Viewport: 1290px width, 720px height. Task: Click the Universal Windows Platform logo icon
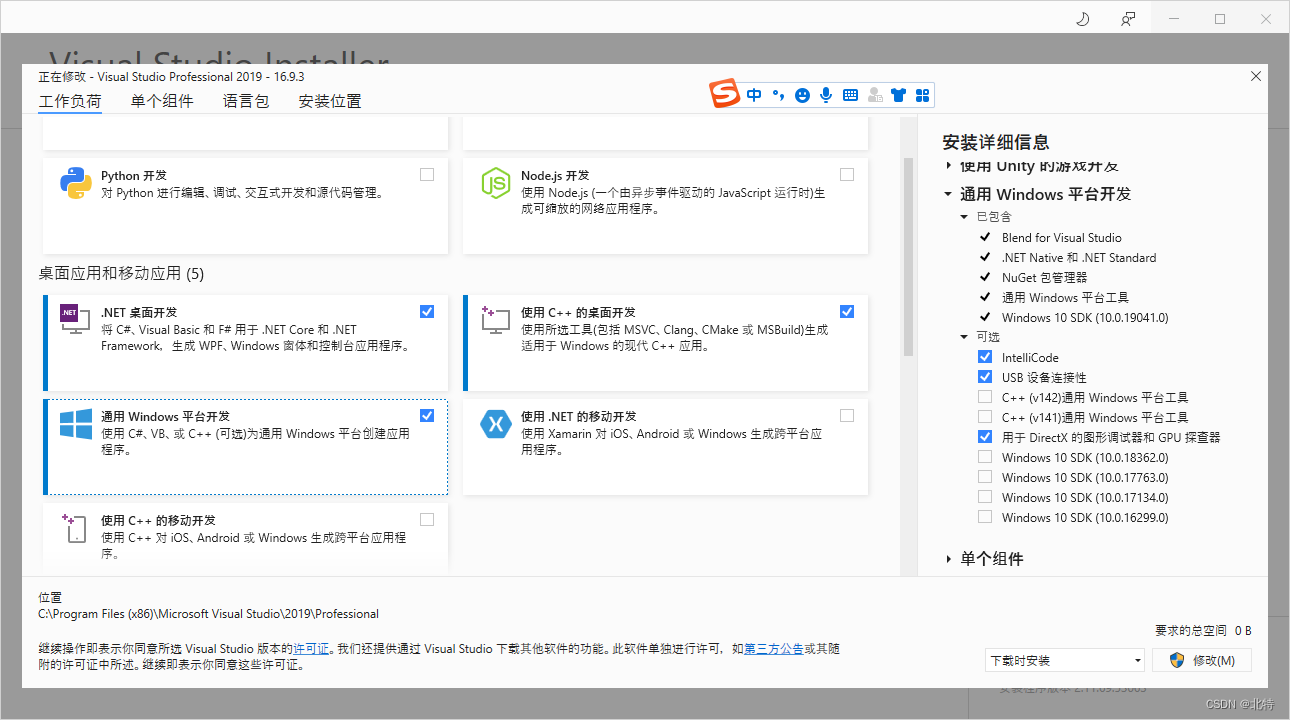(x=76, y=424)
